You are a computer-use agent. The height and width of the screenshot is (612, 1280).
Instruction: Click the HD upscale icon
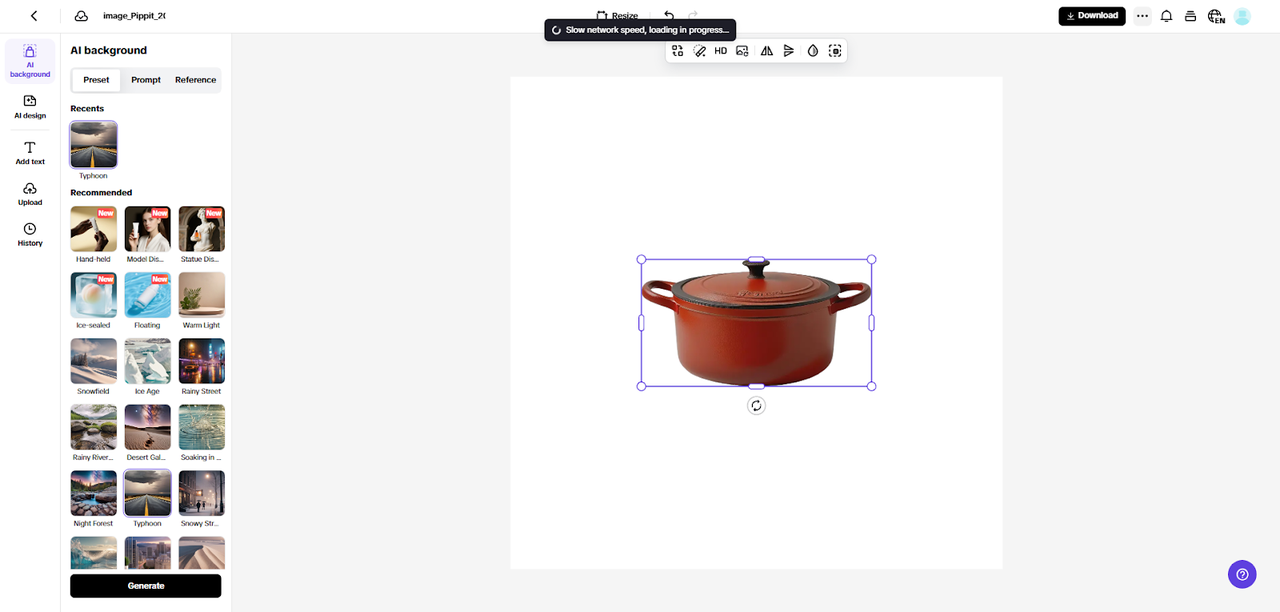click(720, 51)
